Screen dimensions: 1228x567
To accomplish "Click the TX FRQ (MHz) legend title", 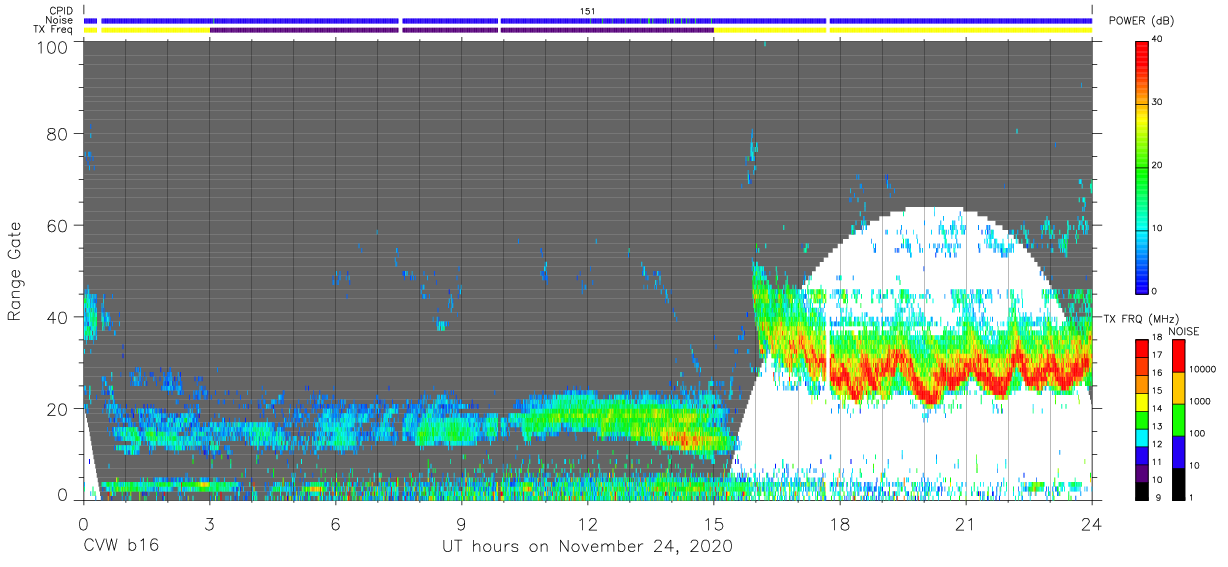I will [1142, 318].
